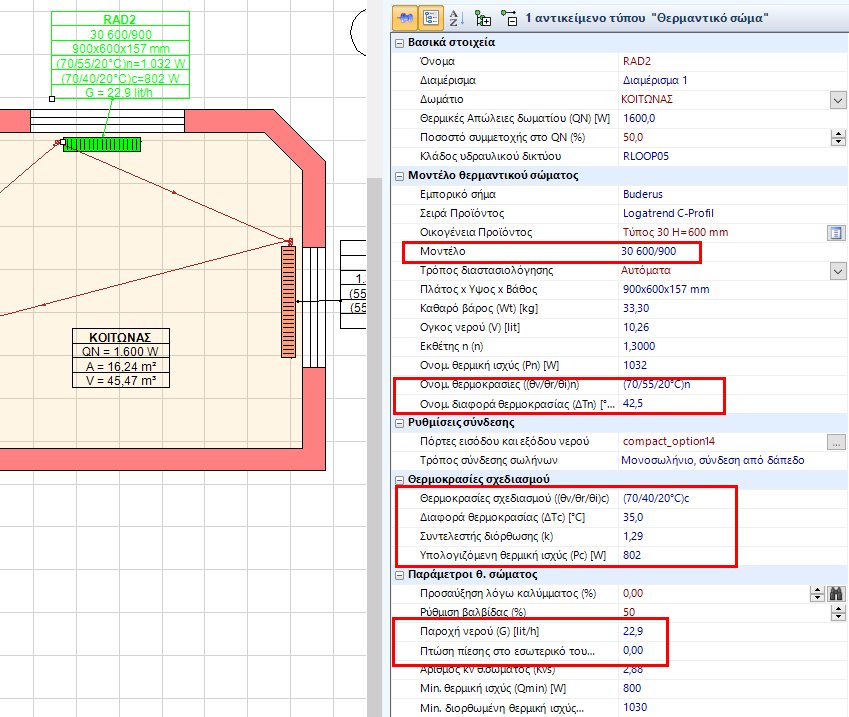Open the Δωμάτιο dropdown showing ΚΟΙΤΩΝΑΣ
This screenshot has width=849, height=717.
coord(840,99)
